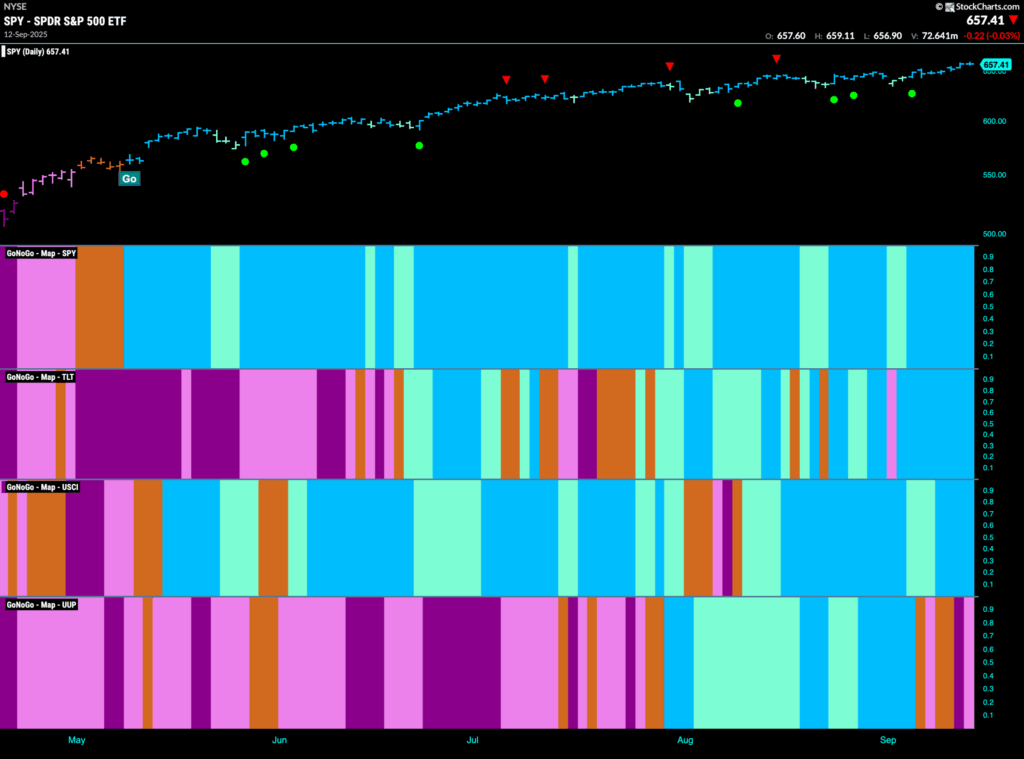
Task: Select the GoNoGo - Map - USCI panel label
Action: click(42, 487)
